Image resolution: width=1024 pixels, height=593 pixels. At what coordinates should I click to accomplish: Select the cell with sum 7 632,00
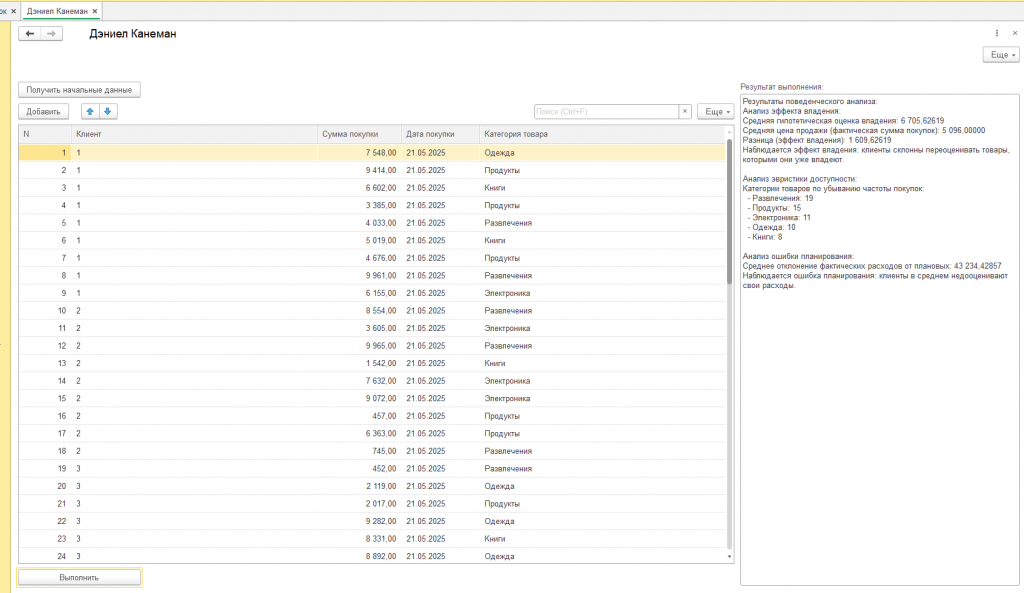pos(359,381)
